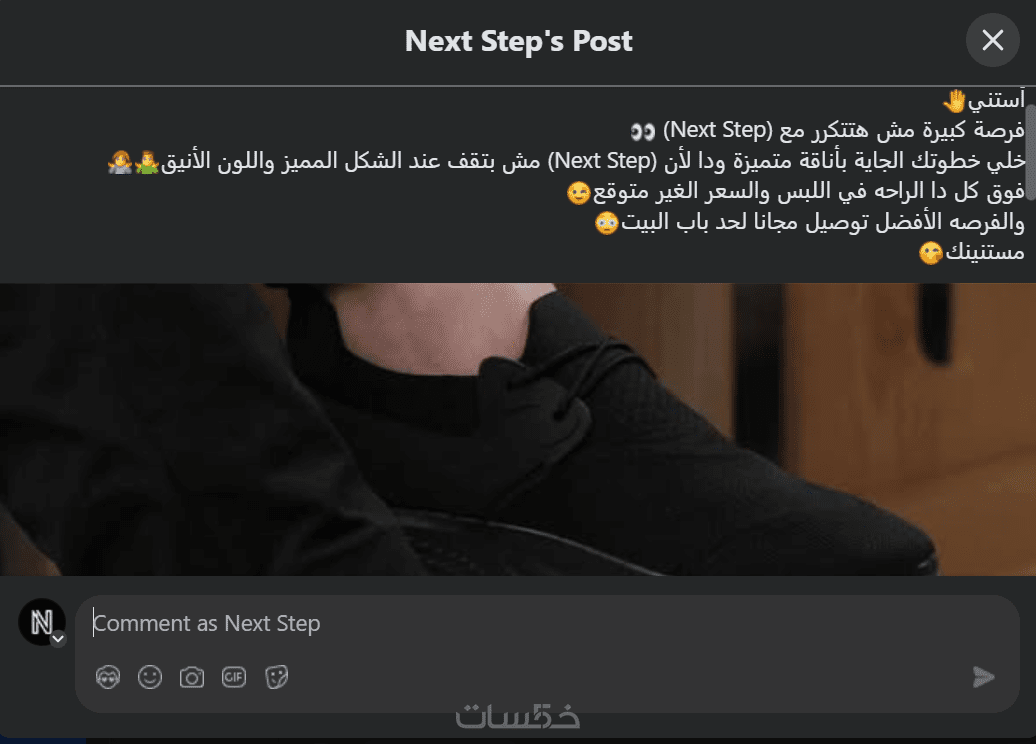This screenshot has width=1036, height=744.
Task: Click the last line مستنينك text
Action: tap(984, 252)
